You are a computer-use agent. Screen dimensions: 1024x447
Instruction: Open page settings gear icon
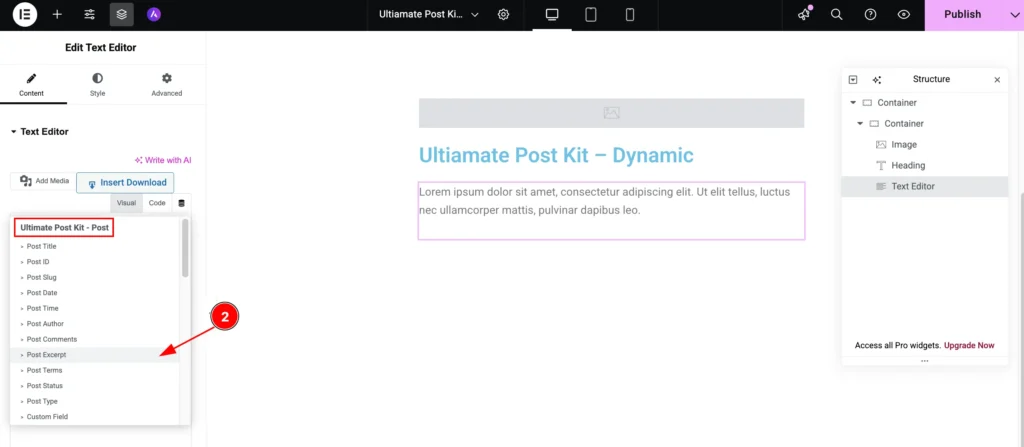[503, 15]
